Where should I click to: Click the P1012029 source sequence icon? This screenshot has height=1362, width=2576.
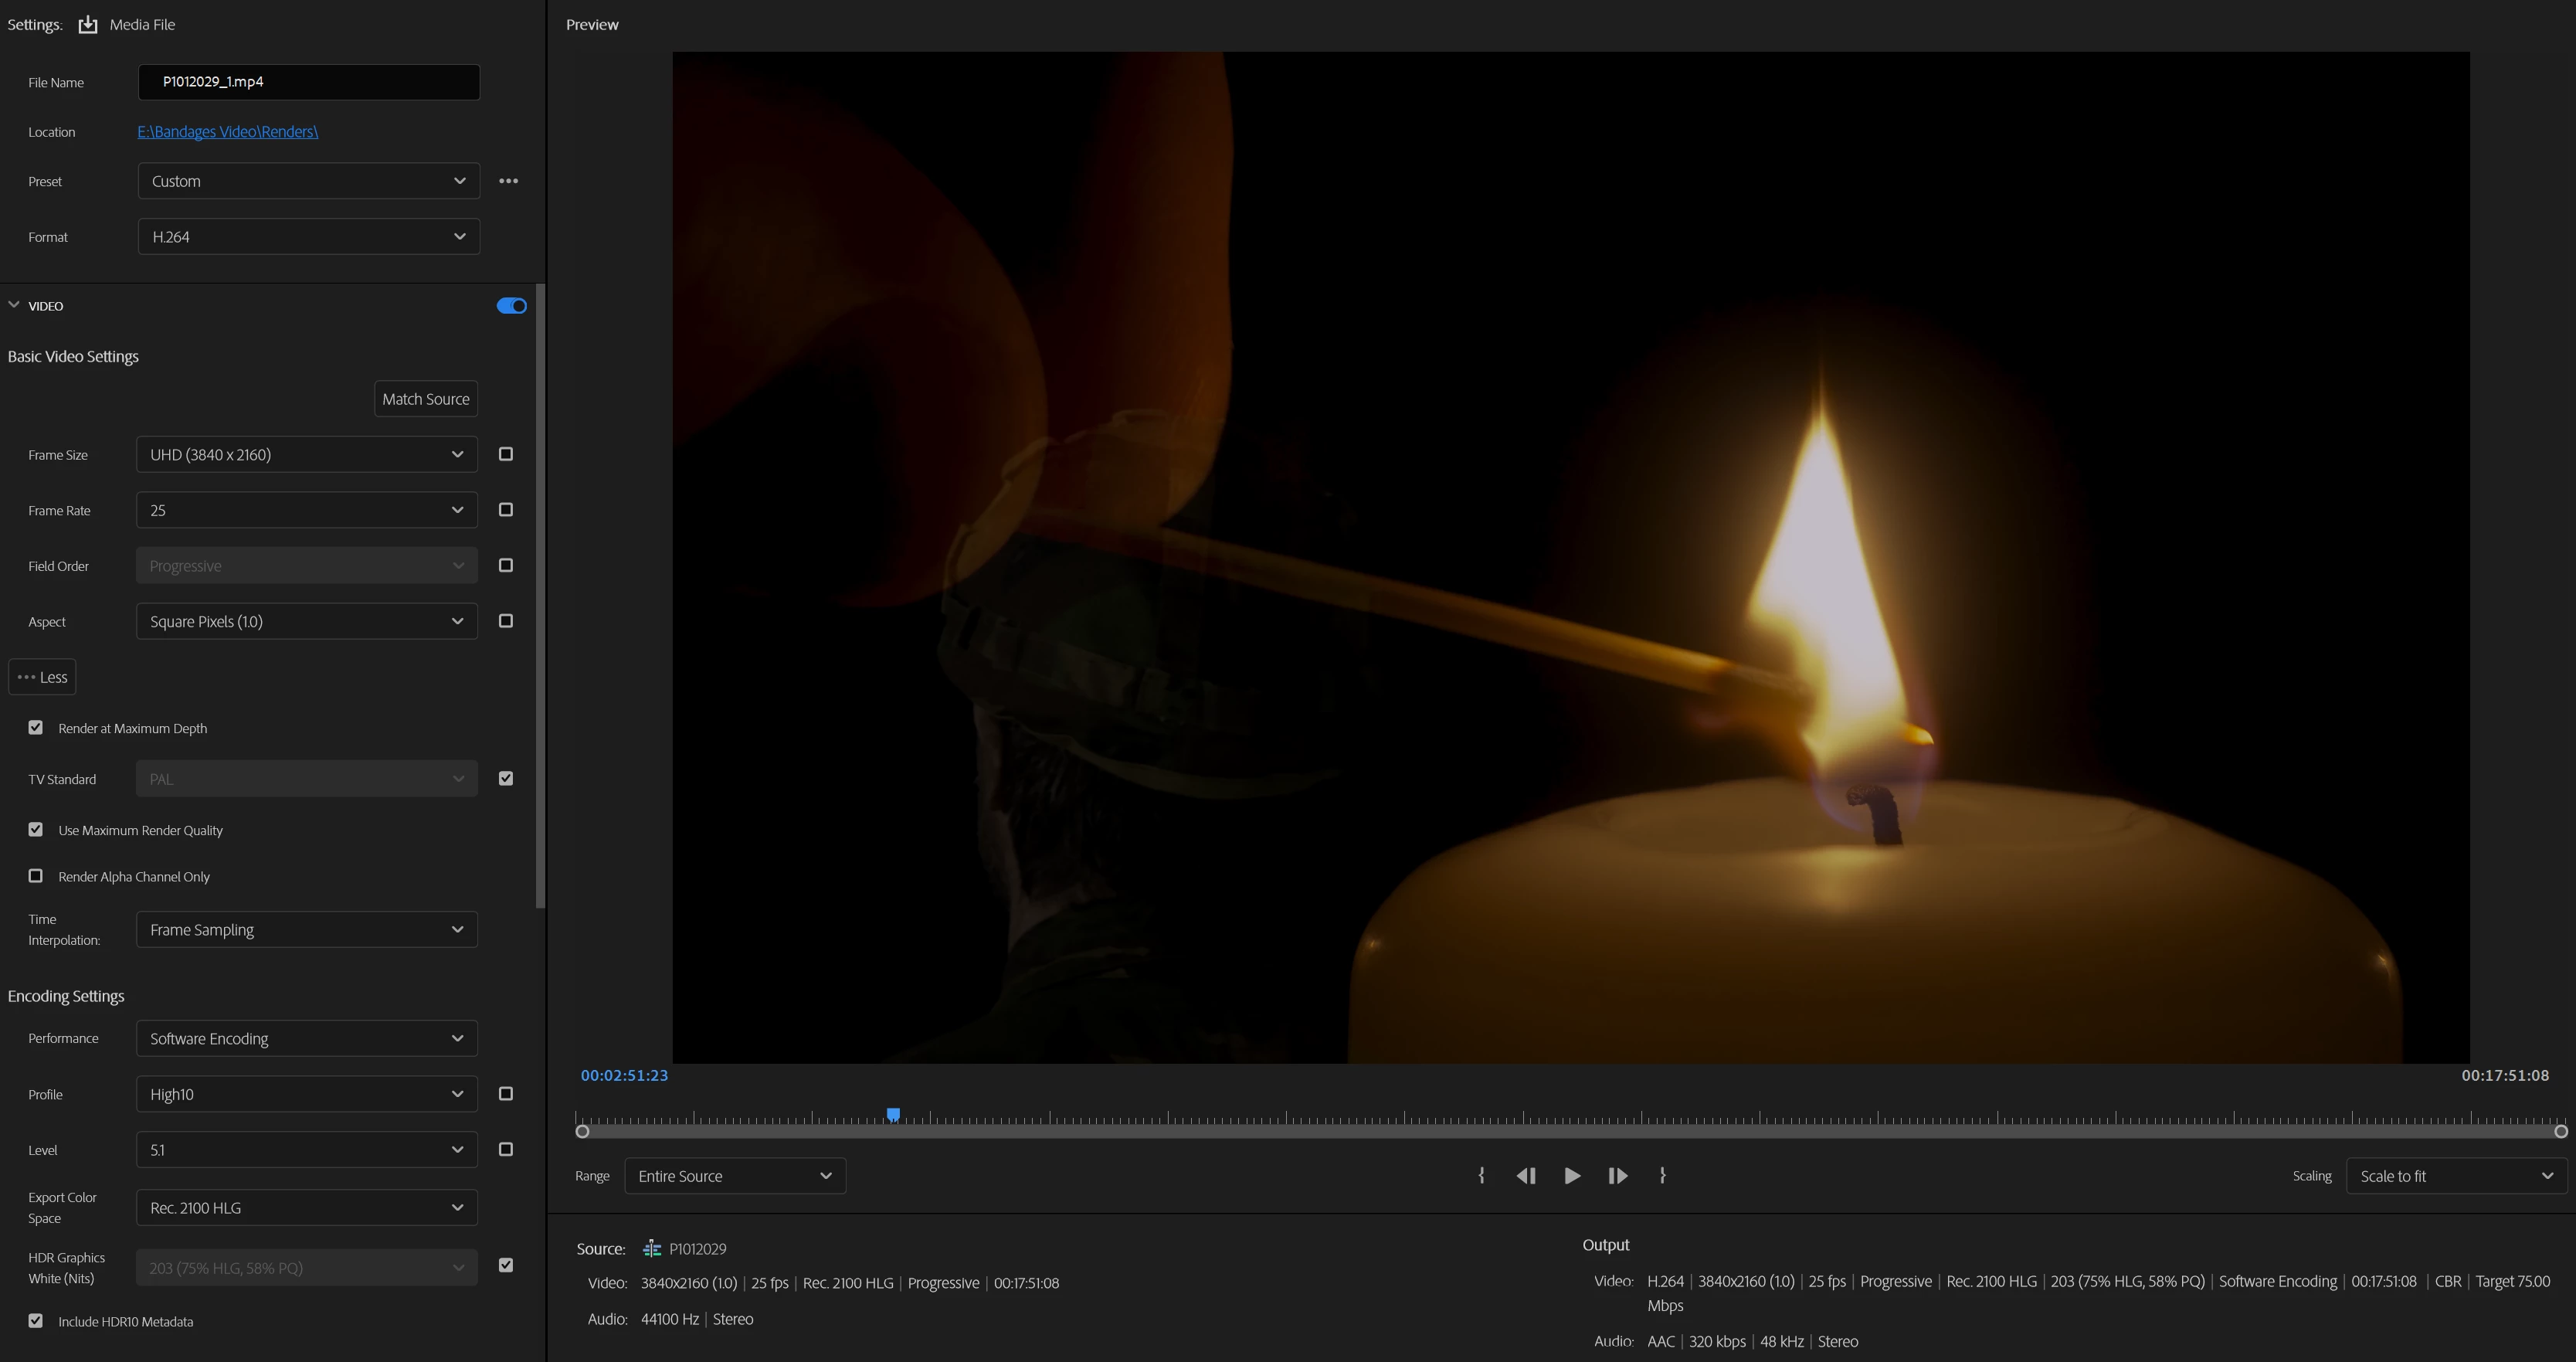(x=652, y=1249)
